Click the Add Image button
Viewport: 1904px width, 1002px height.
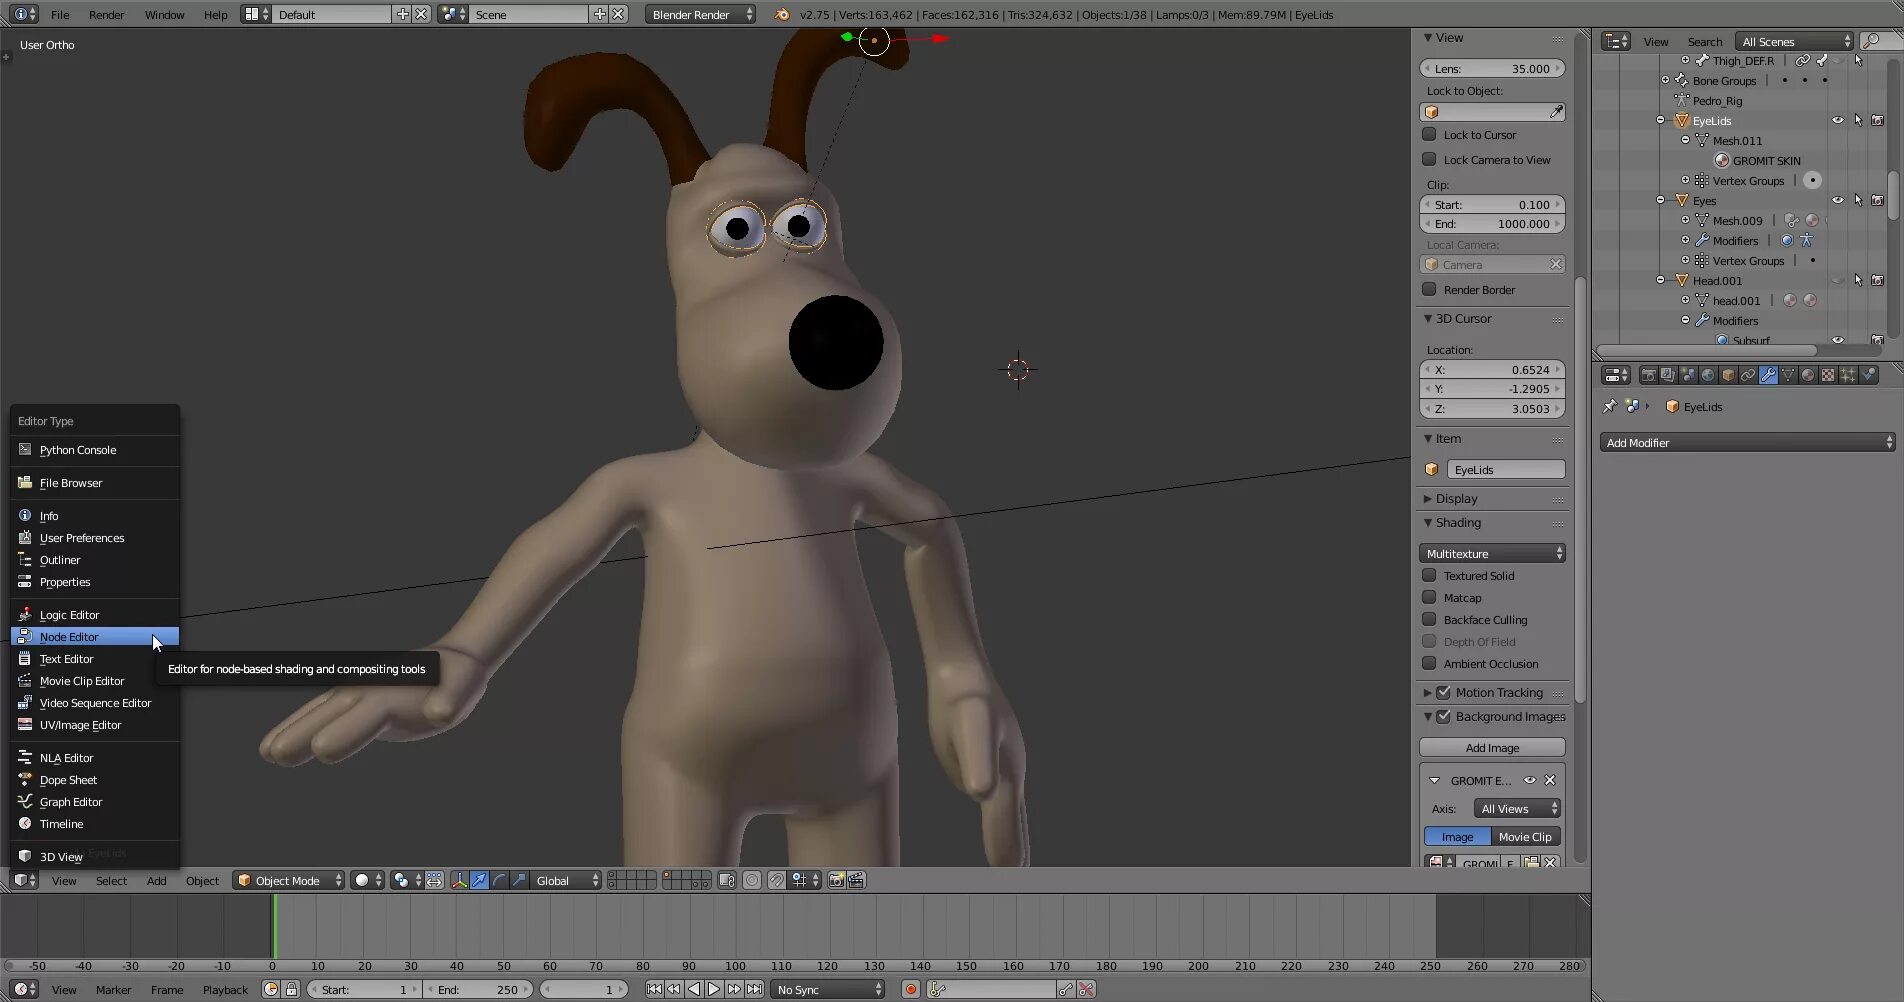[x=1492, y=747]
